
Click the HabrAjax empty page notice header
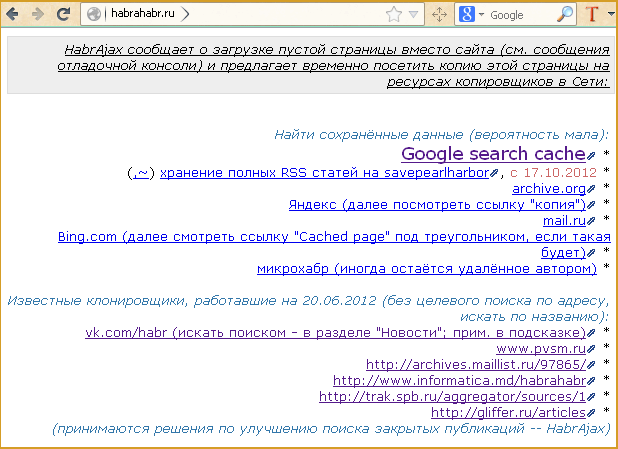coord(311,65)
